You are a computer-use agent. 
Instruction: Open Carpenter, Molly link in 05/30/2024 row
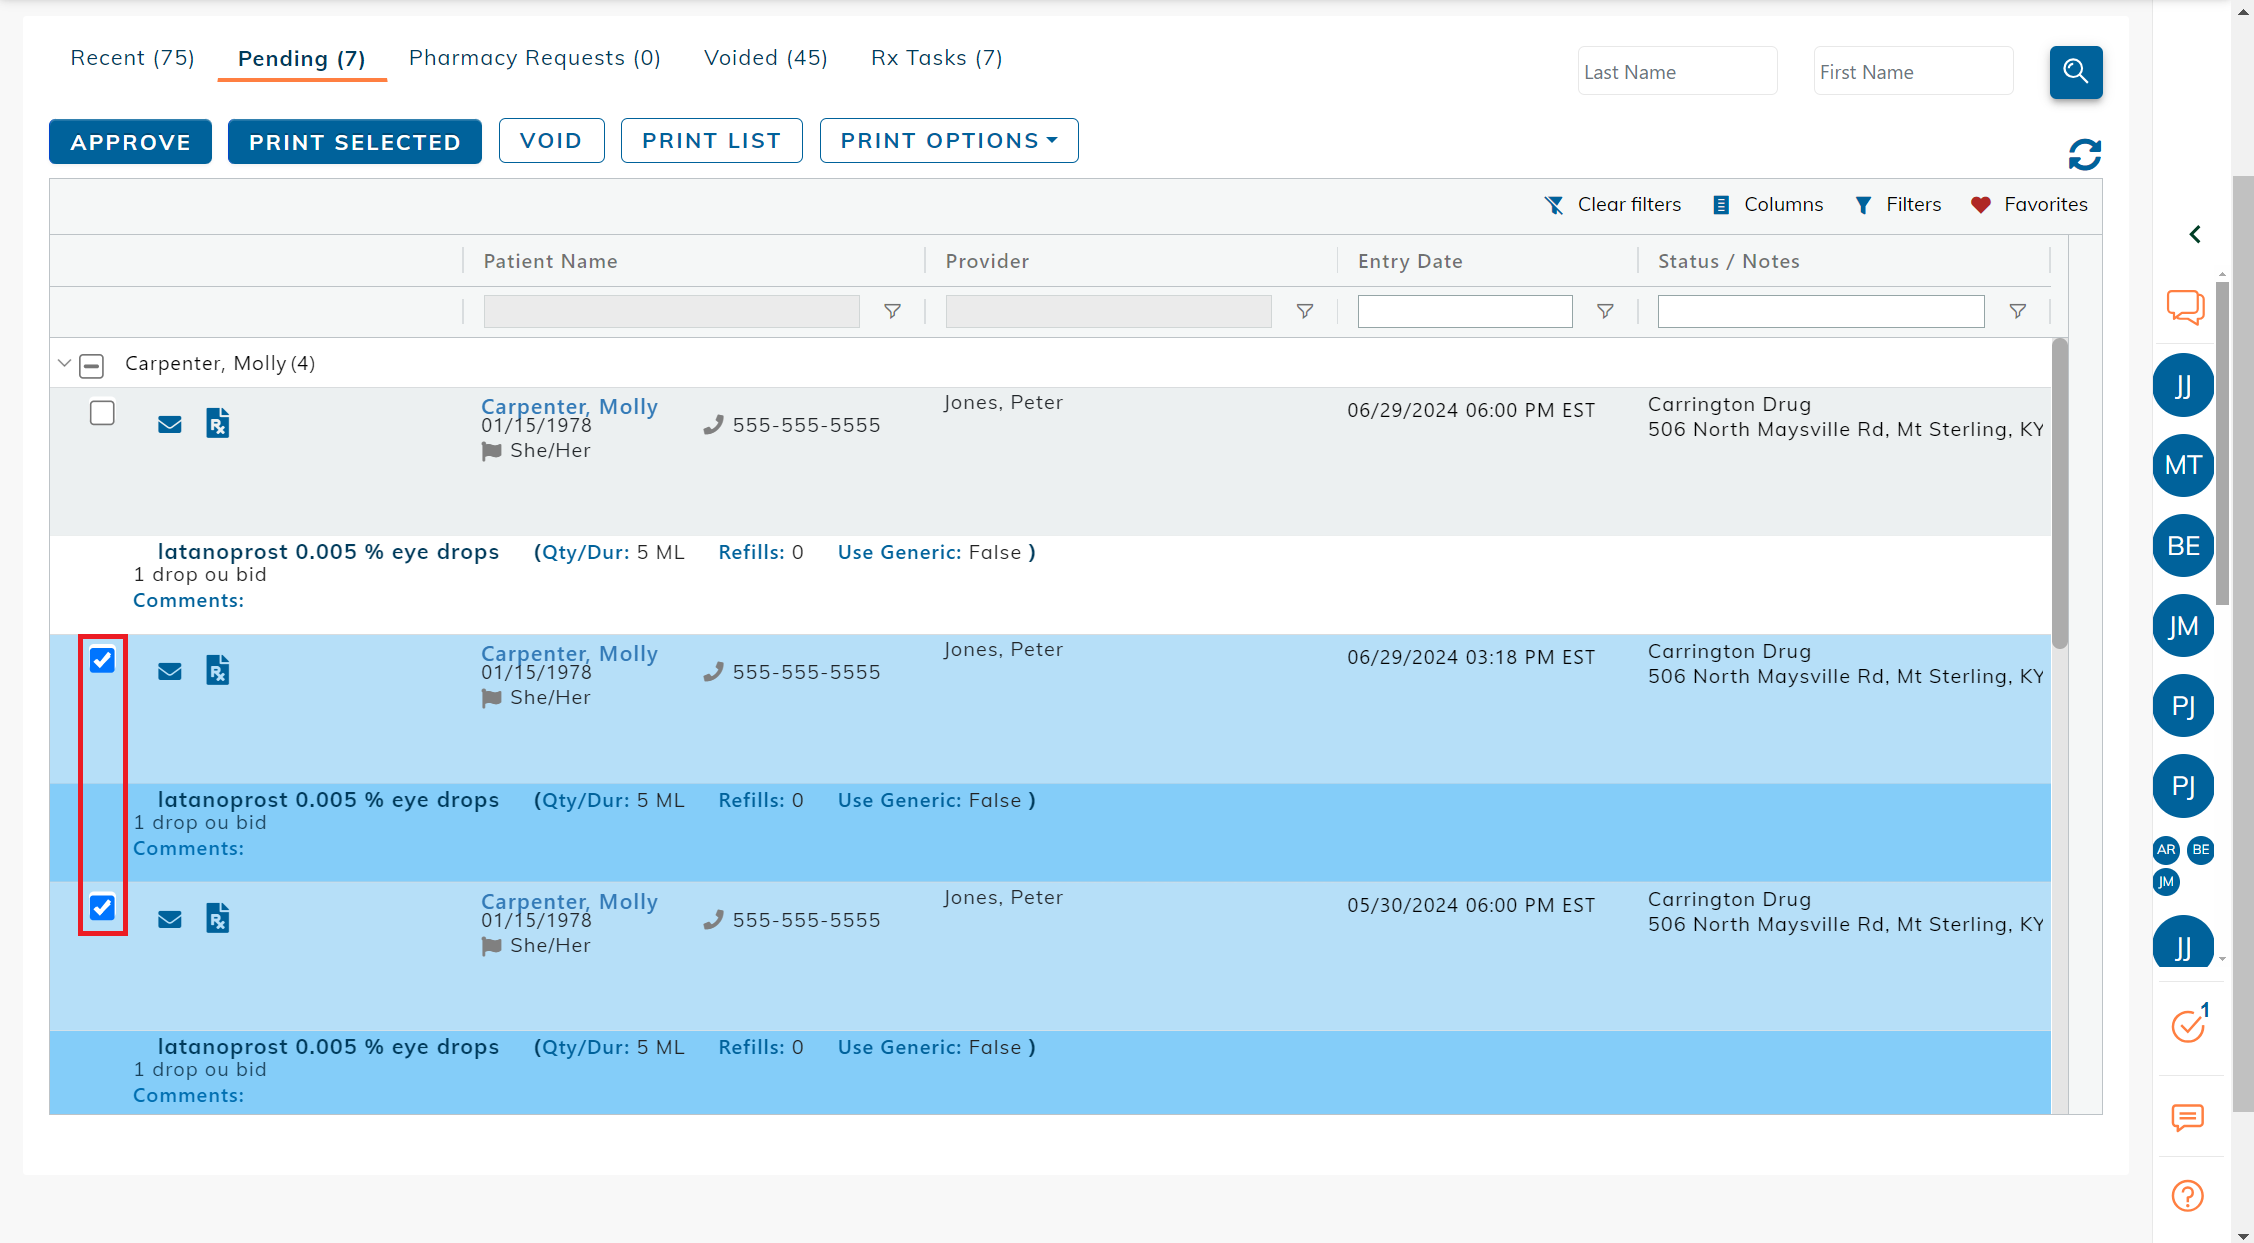[569, 901]
